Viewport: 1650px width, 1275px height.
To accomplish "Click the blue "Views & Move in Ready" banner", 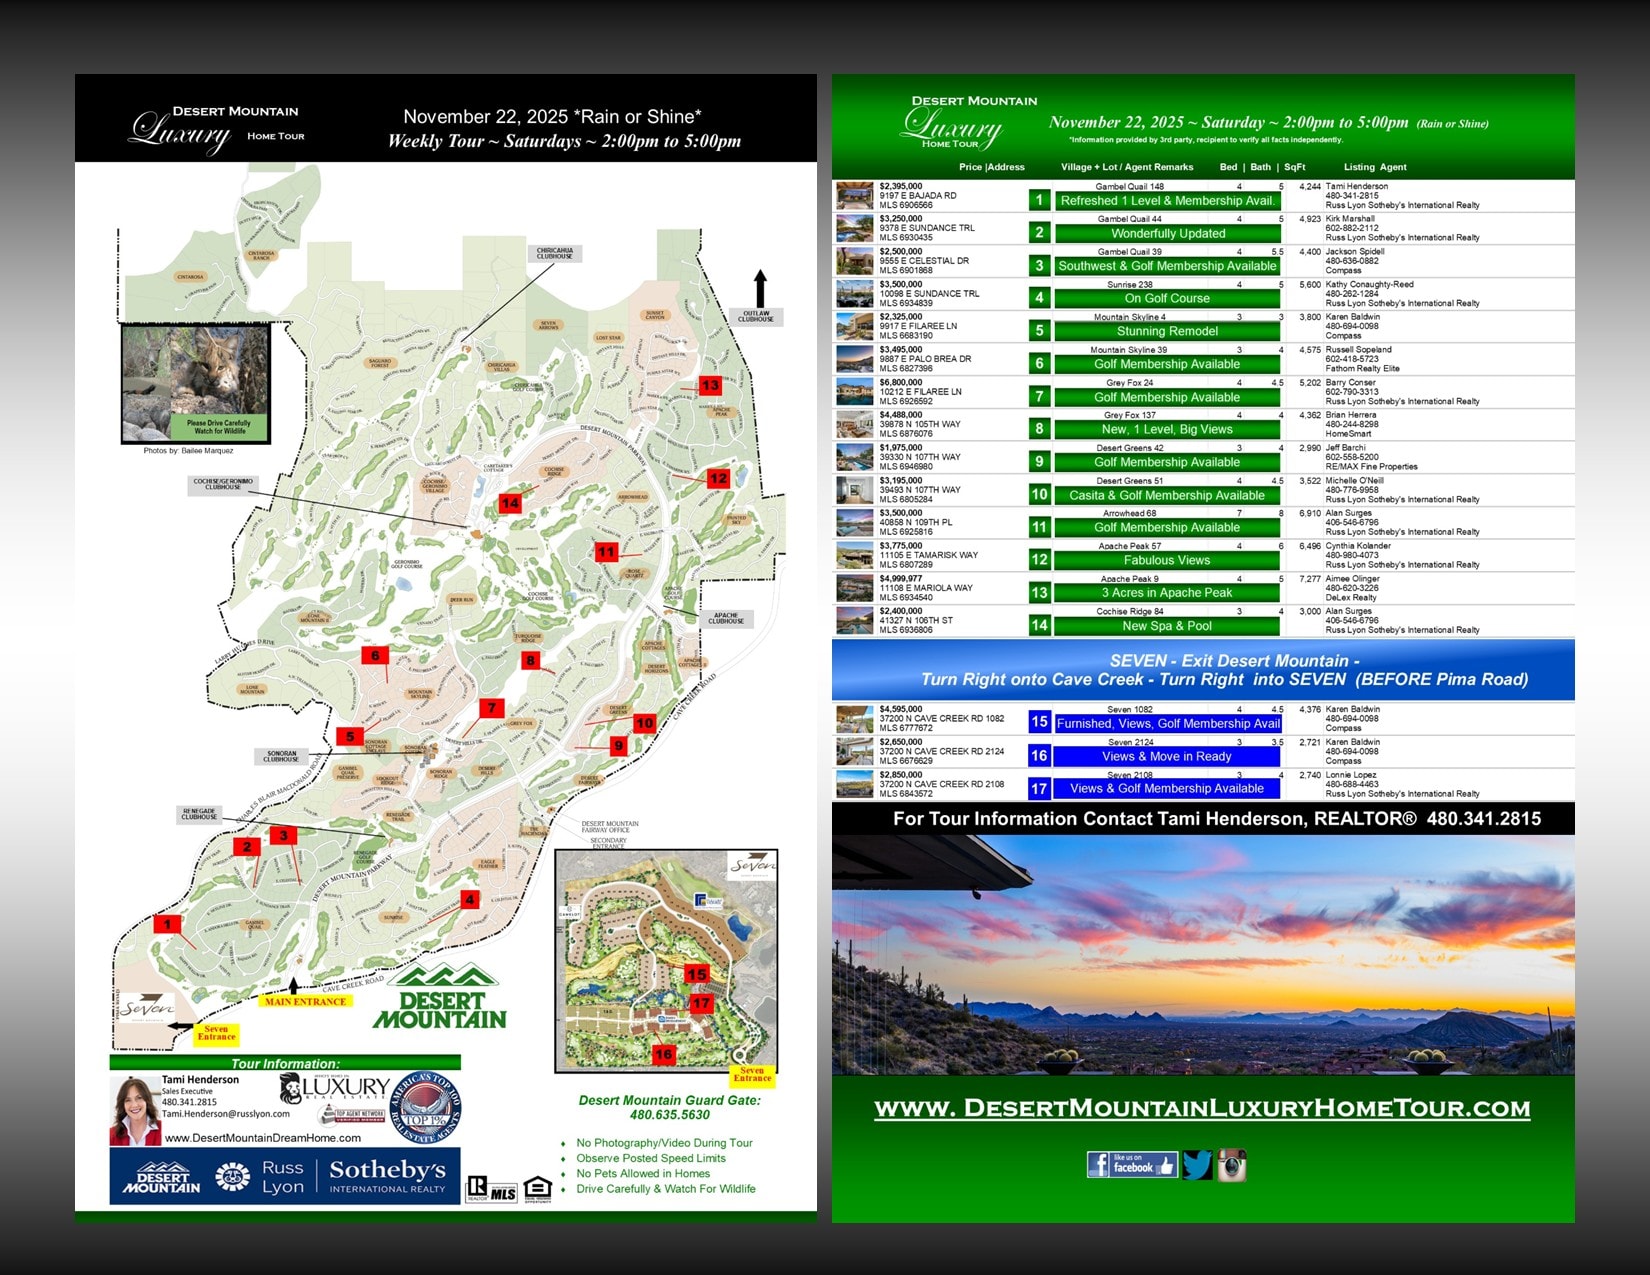I will point(1167,756).
